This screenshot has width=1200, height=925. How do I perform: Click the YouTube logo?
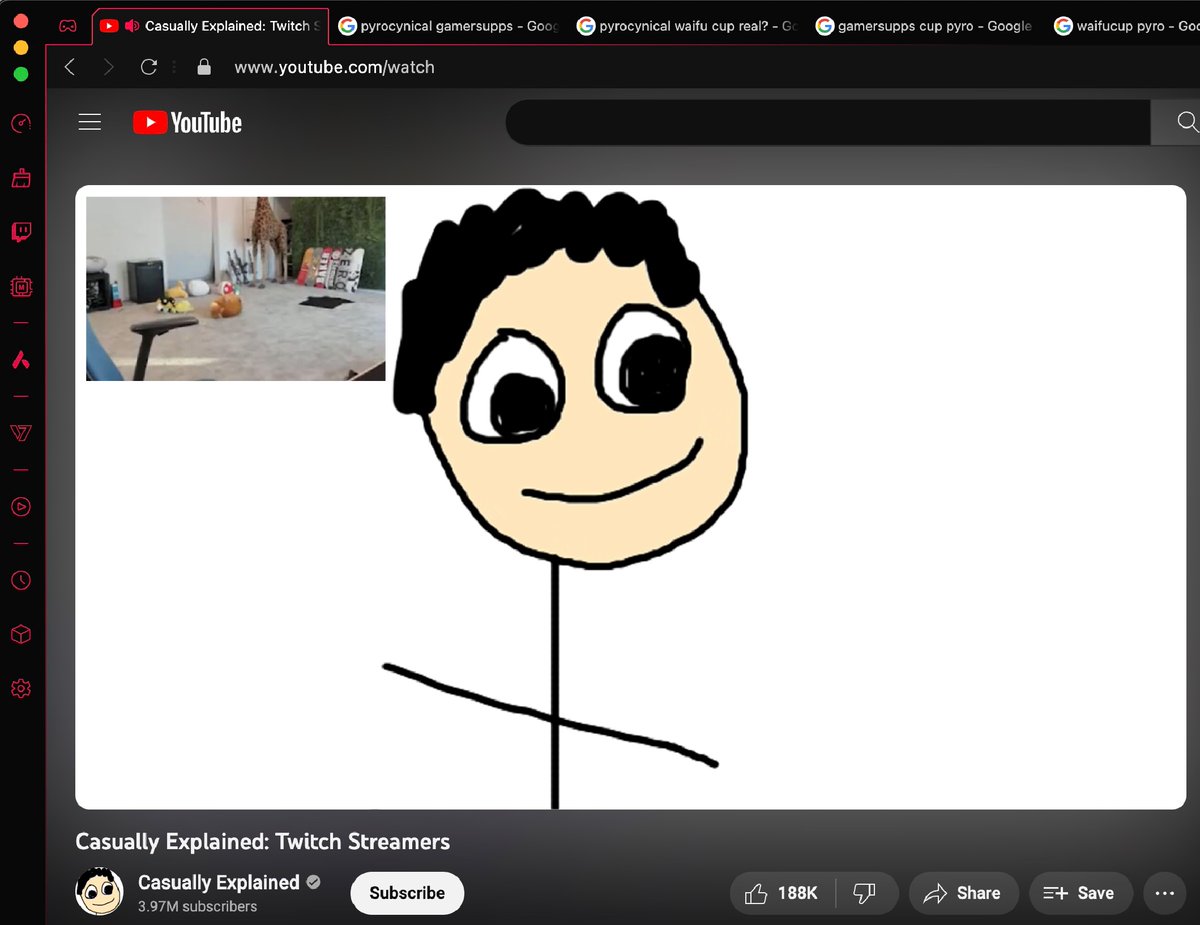point(188,122)
